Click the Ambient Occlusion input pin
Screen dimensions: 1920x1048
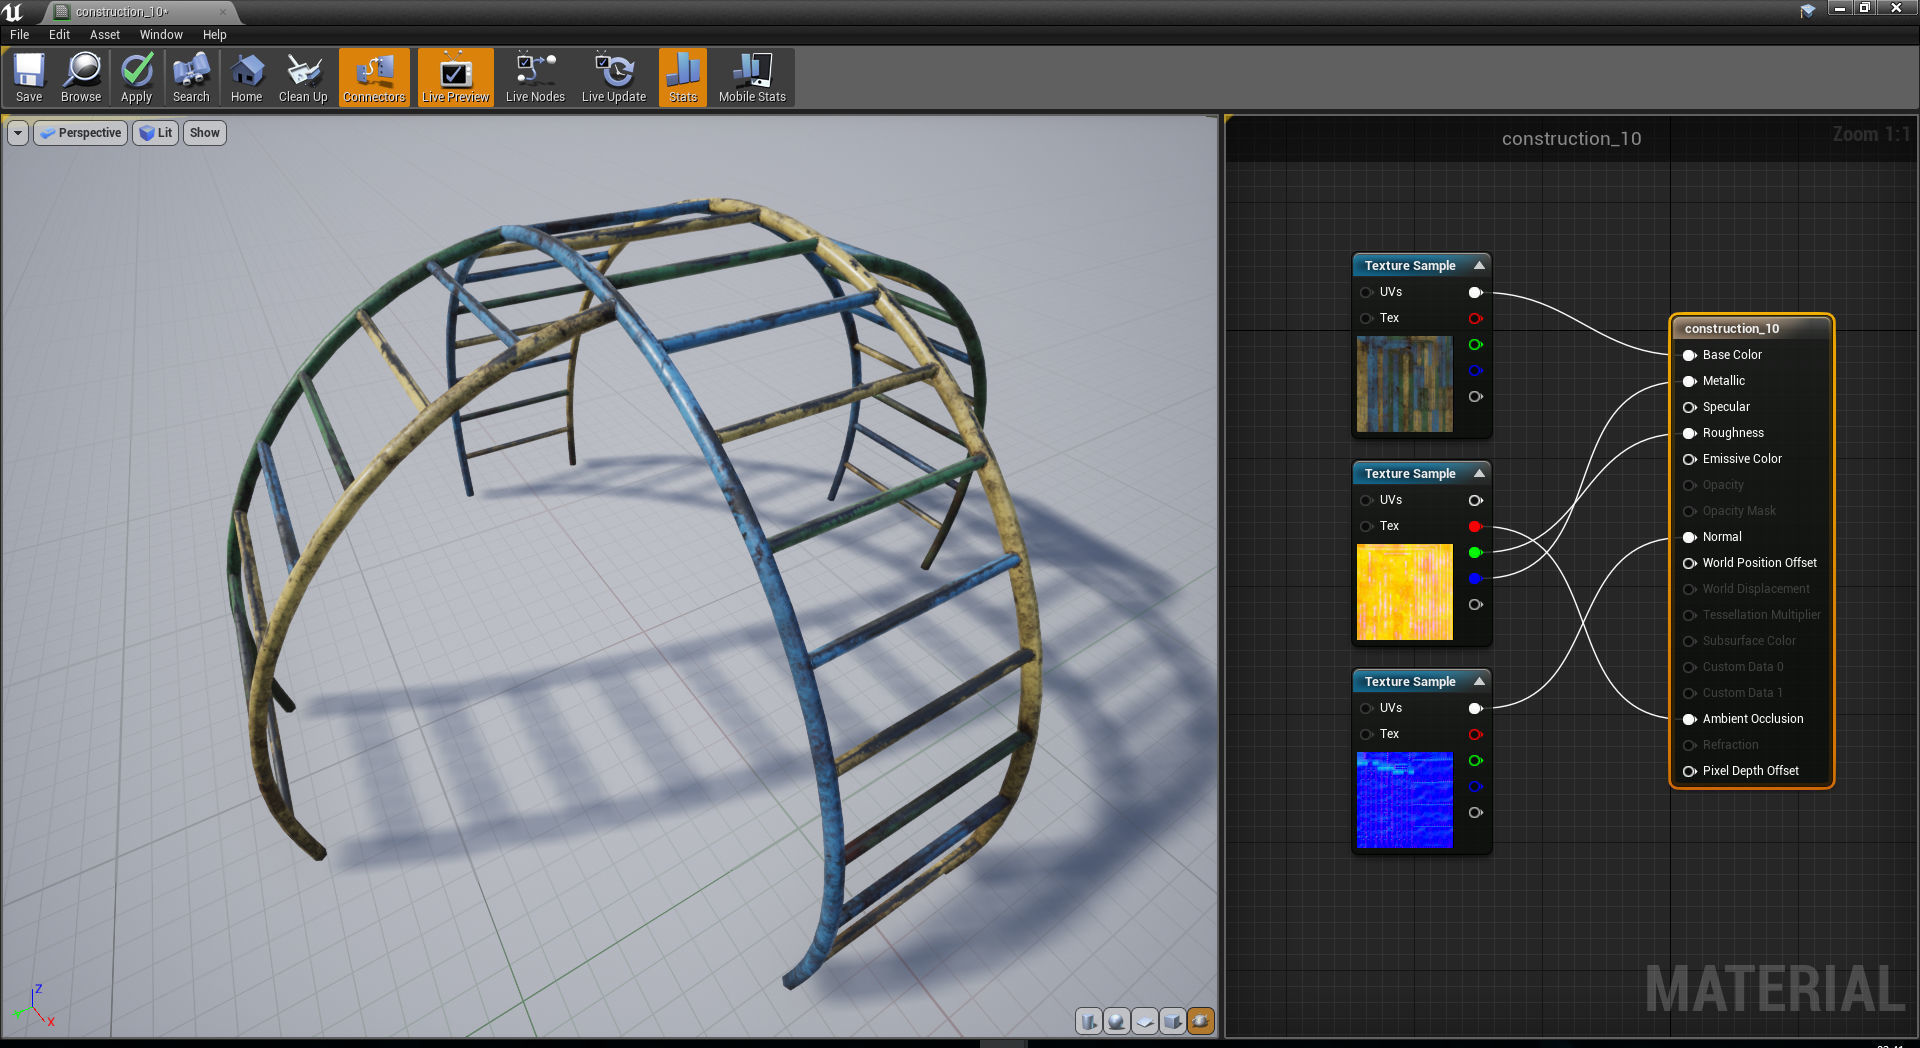tap(1690, 719)
